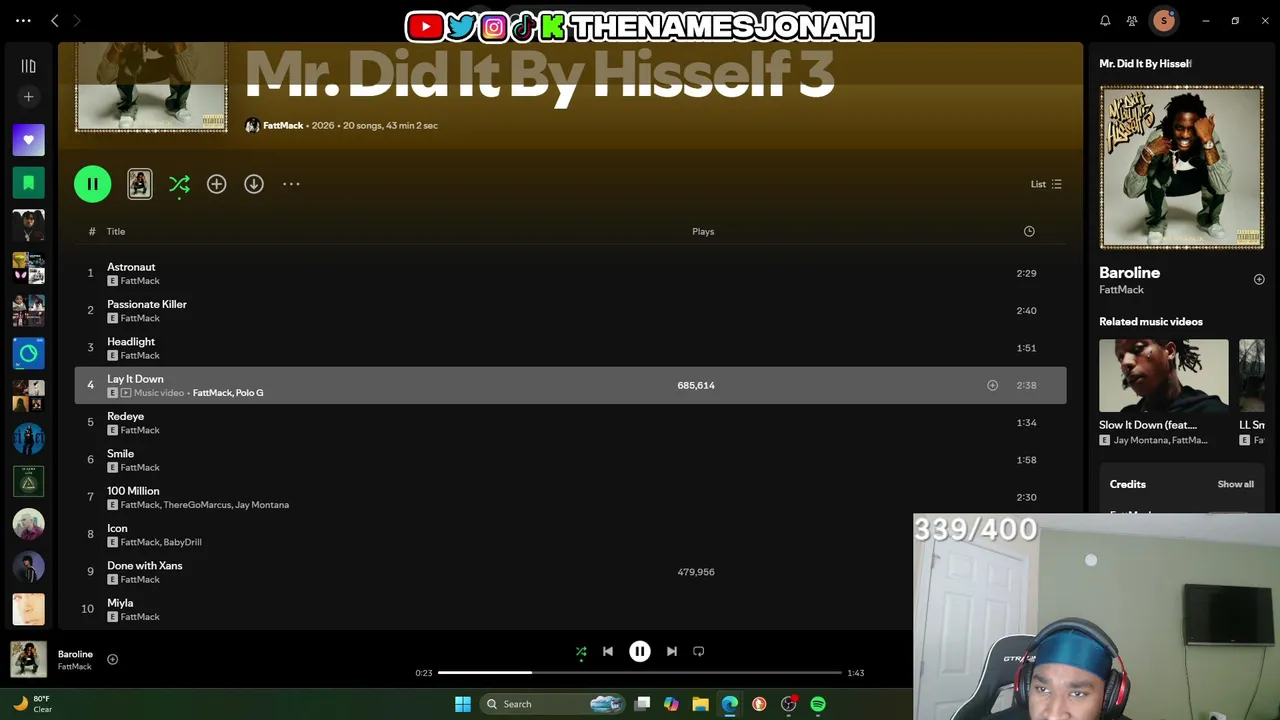Open the green bookmark Your Episodes tile

point(28,183)
